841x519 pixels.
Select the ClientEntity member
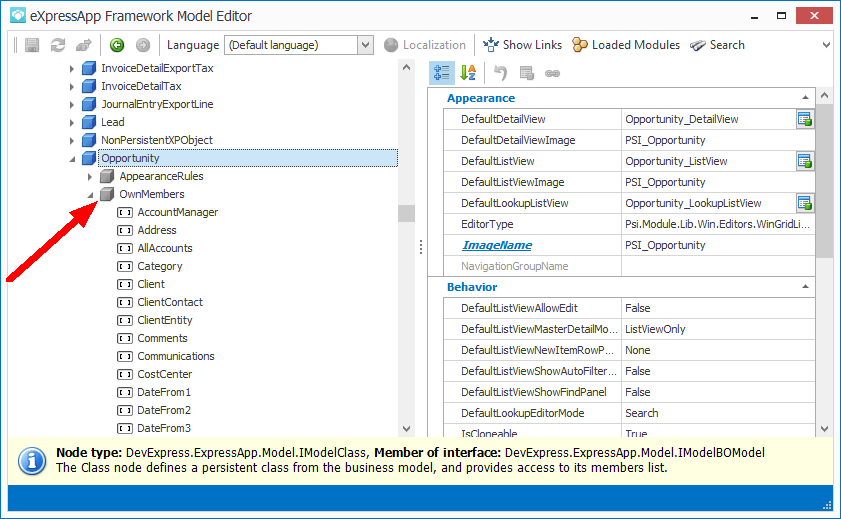(x=165, y=320)
